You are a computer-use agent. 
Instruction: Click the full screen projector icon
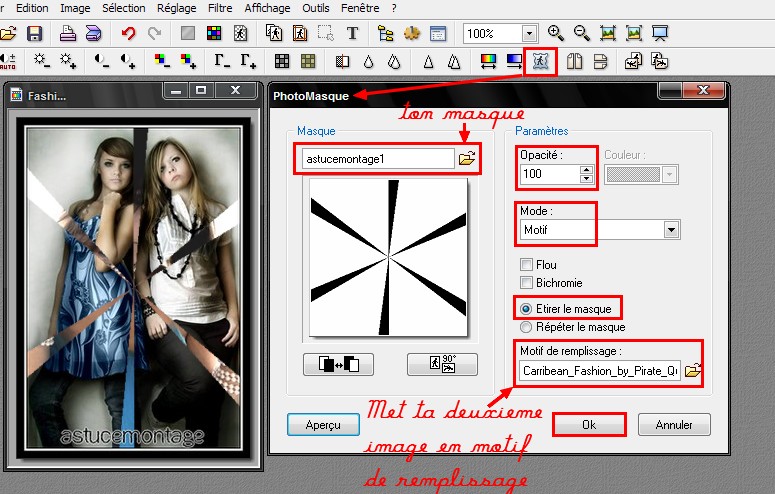[660, 33]
